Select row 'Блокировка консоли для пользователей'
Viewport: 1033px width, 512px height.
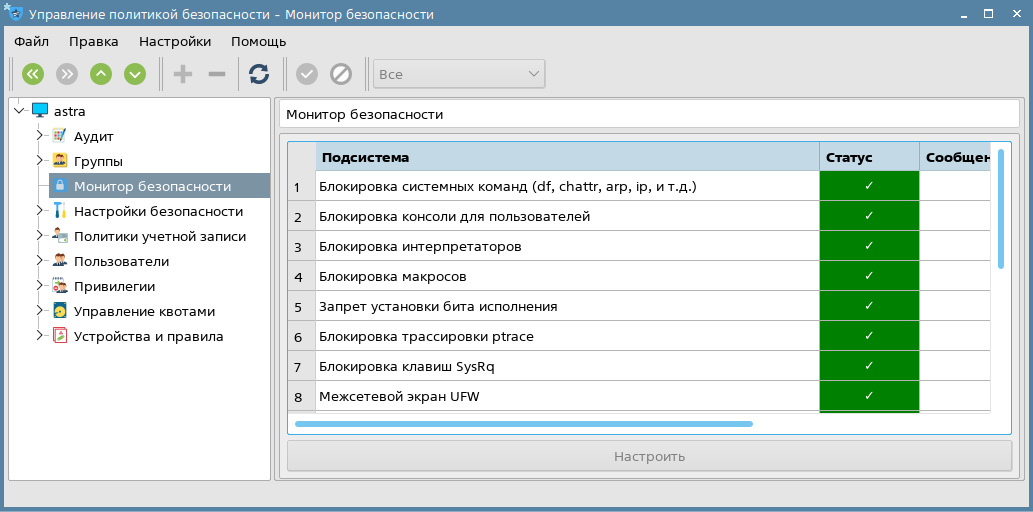pyautogui.click(x=567, y=216)
